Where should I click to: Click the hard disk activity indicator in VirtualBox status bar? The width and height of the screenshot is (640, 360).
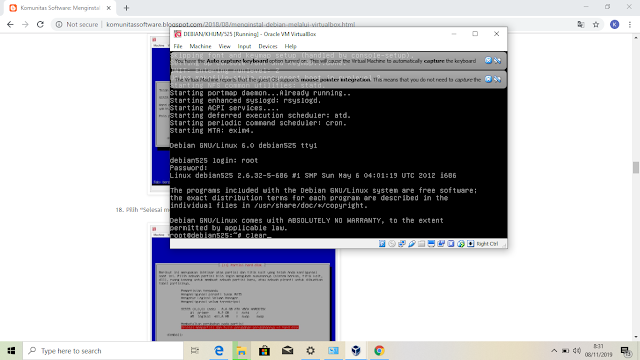[x=382, y=244]
